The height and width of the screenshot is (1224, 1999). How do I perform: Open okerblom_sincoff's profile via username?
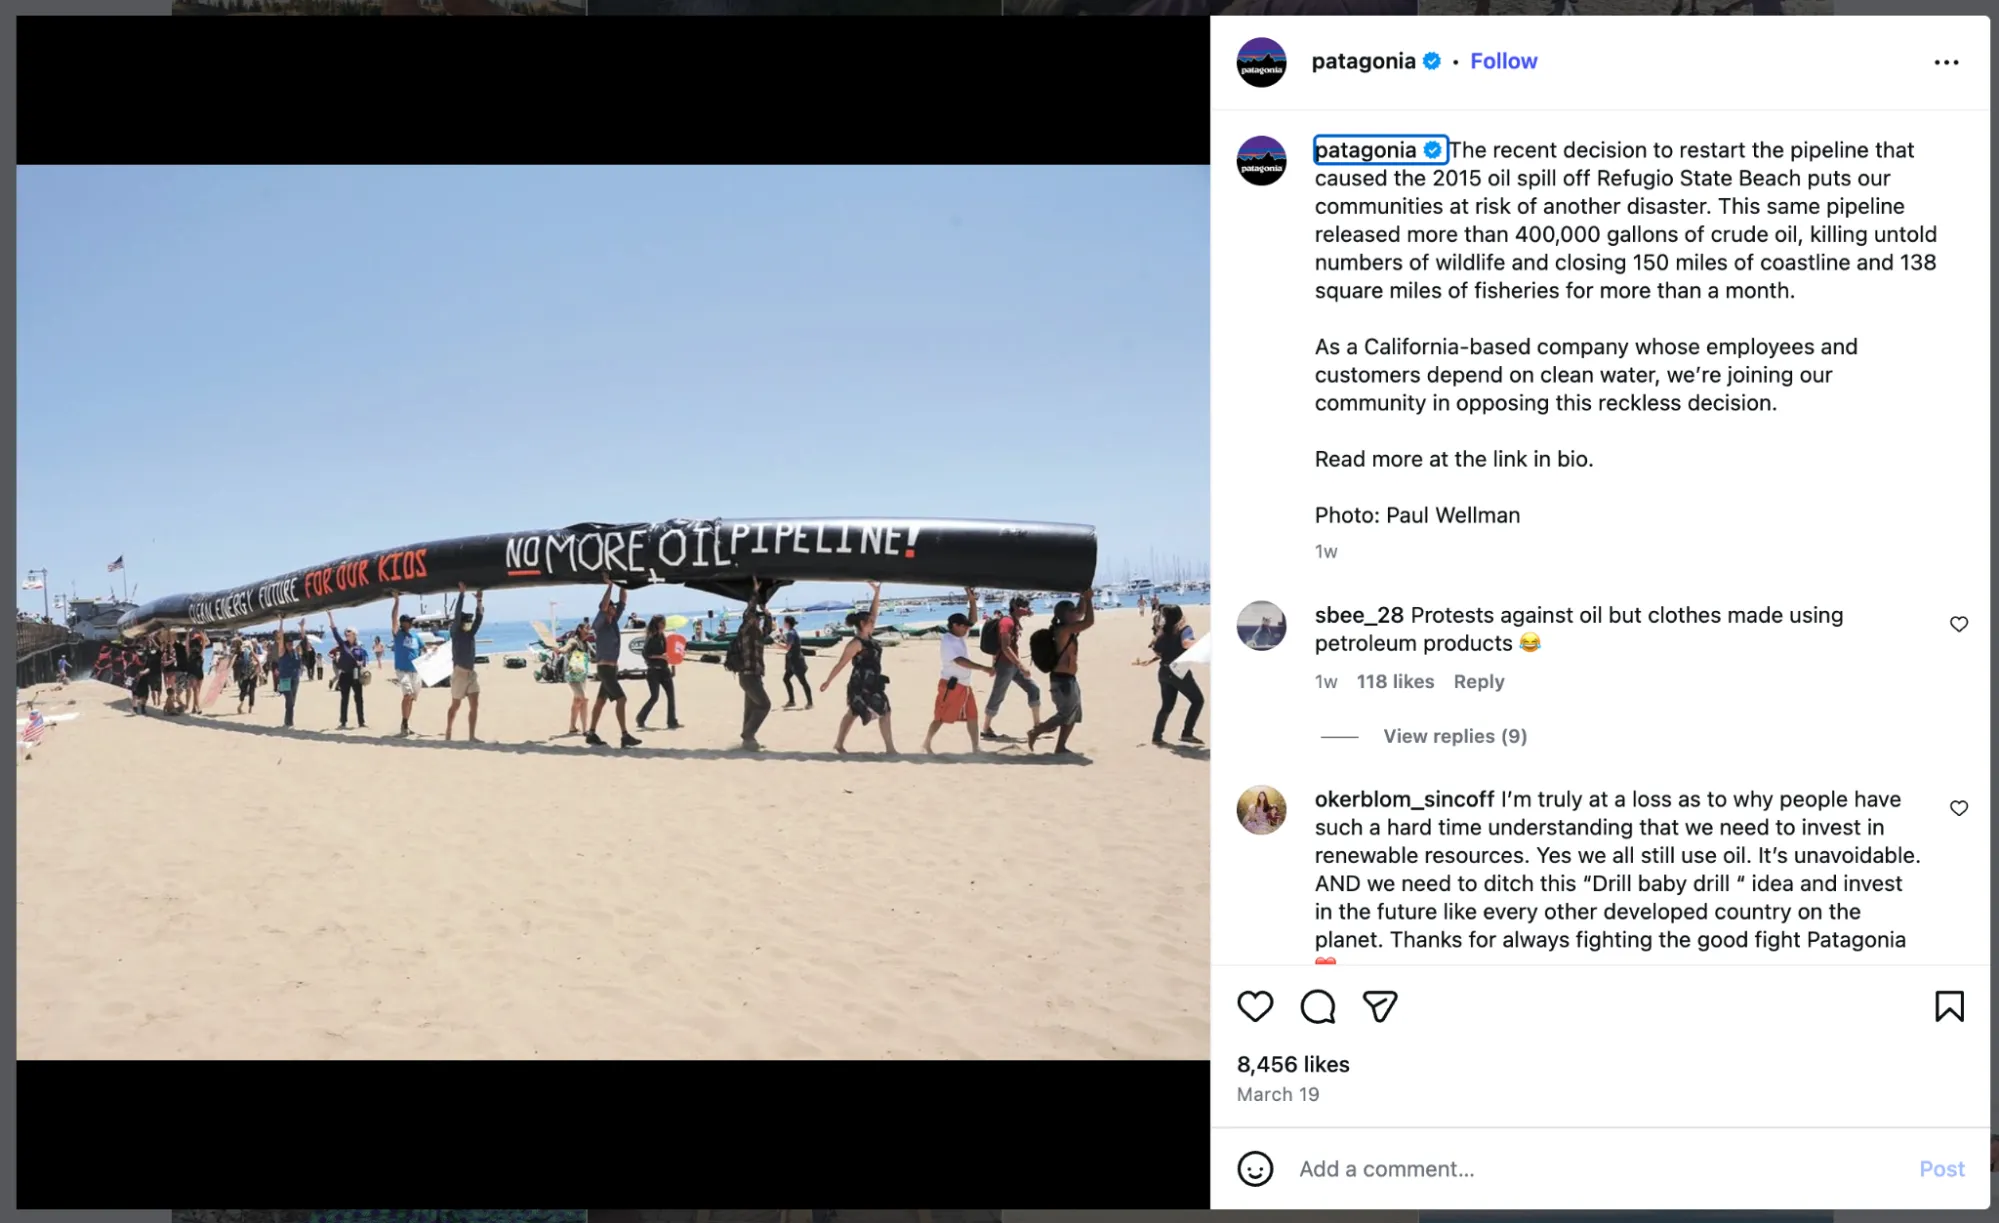click(1404, 799)
